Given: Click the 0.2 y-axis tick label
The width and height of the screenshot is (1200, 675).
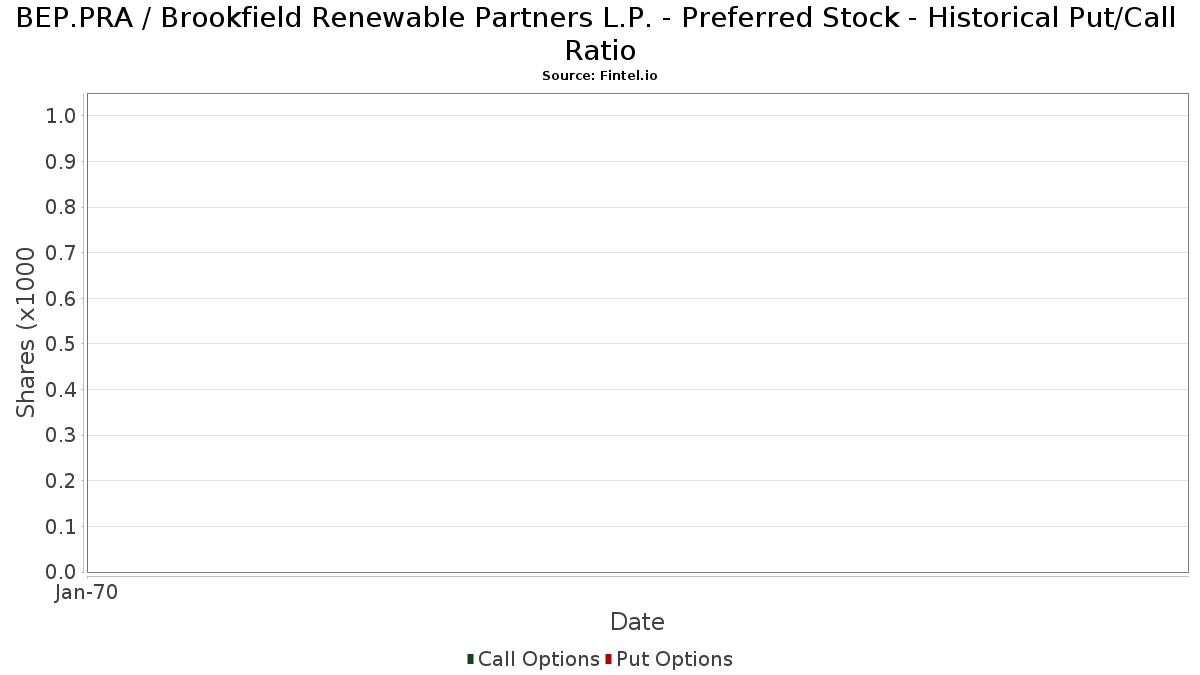Looking at the screenshot, I should (61, 481).
